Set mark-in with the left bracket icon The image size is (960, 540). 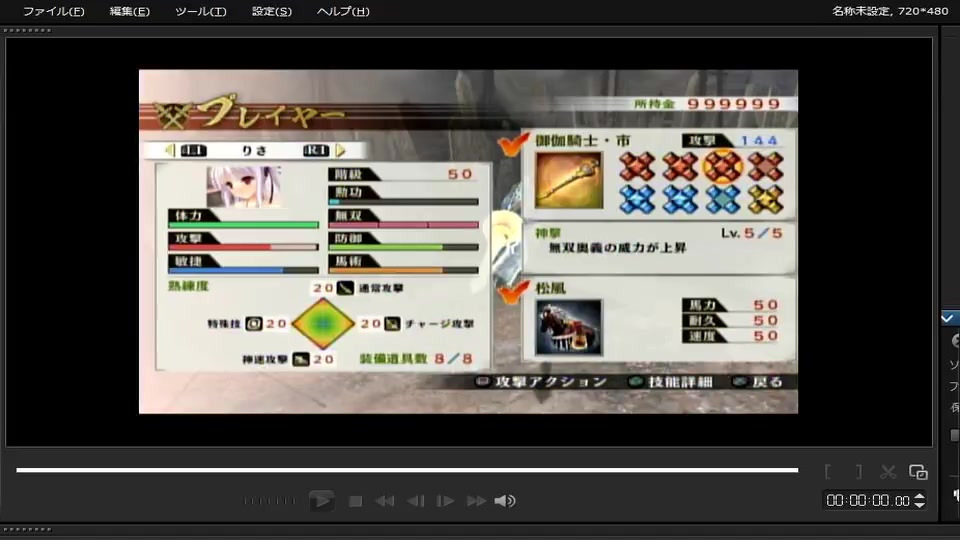coord(828,471)
